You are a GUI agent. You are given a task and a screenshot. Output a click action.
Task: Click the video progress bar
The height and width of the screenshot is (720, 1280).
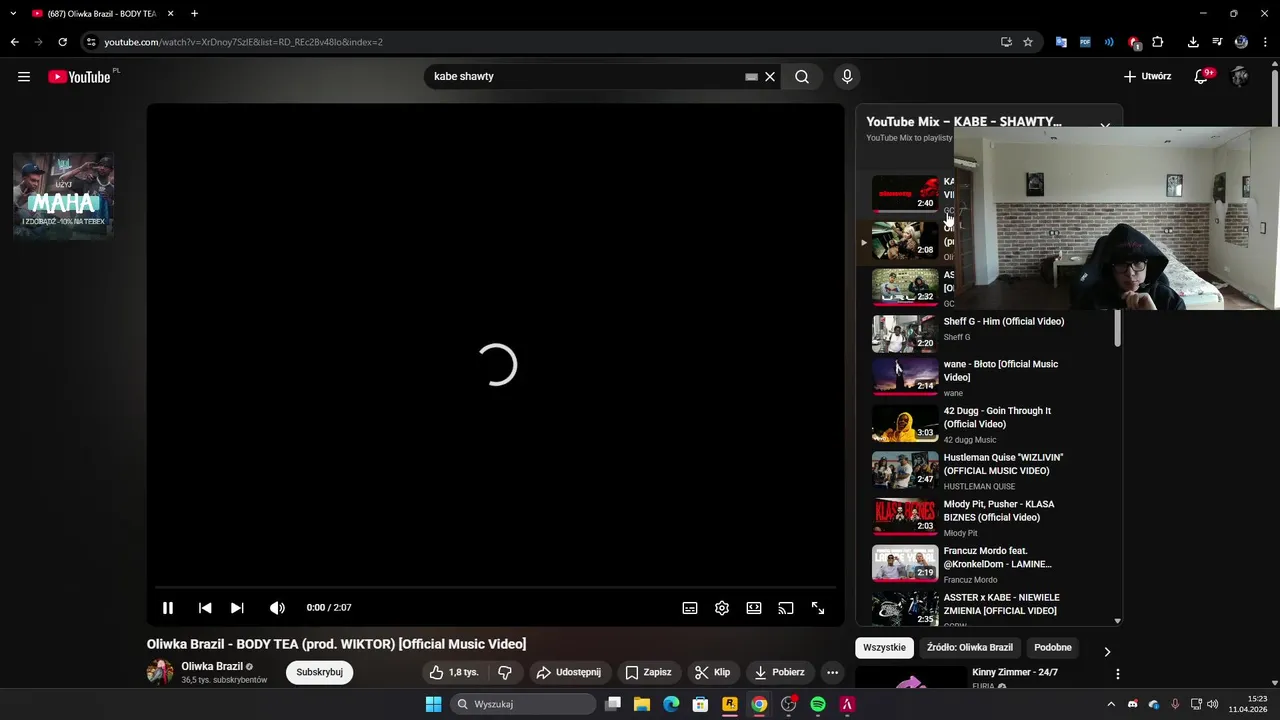495,588
